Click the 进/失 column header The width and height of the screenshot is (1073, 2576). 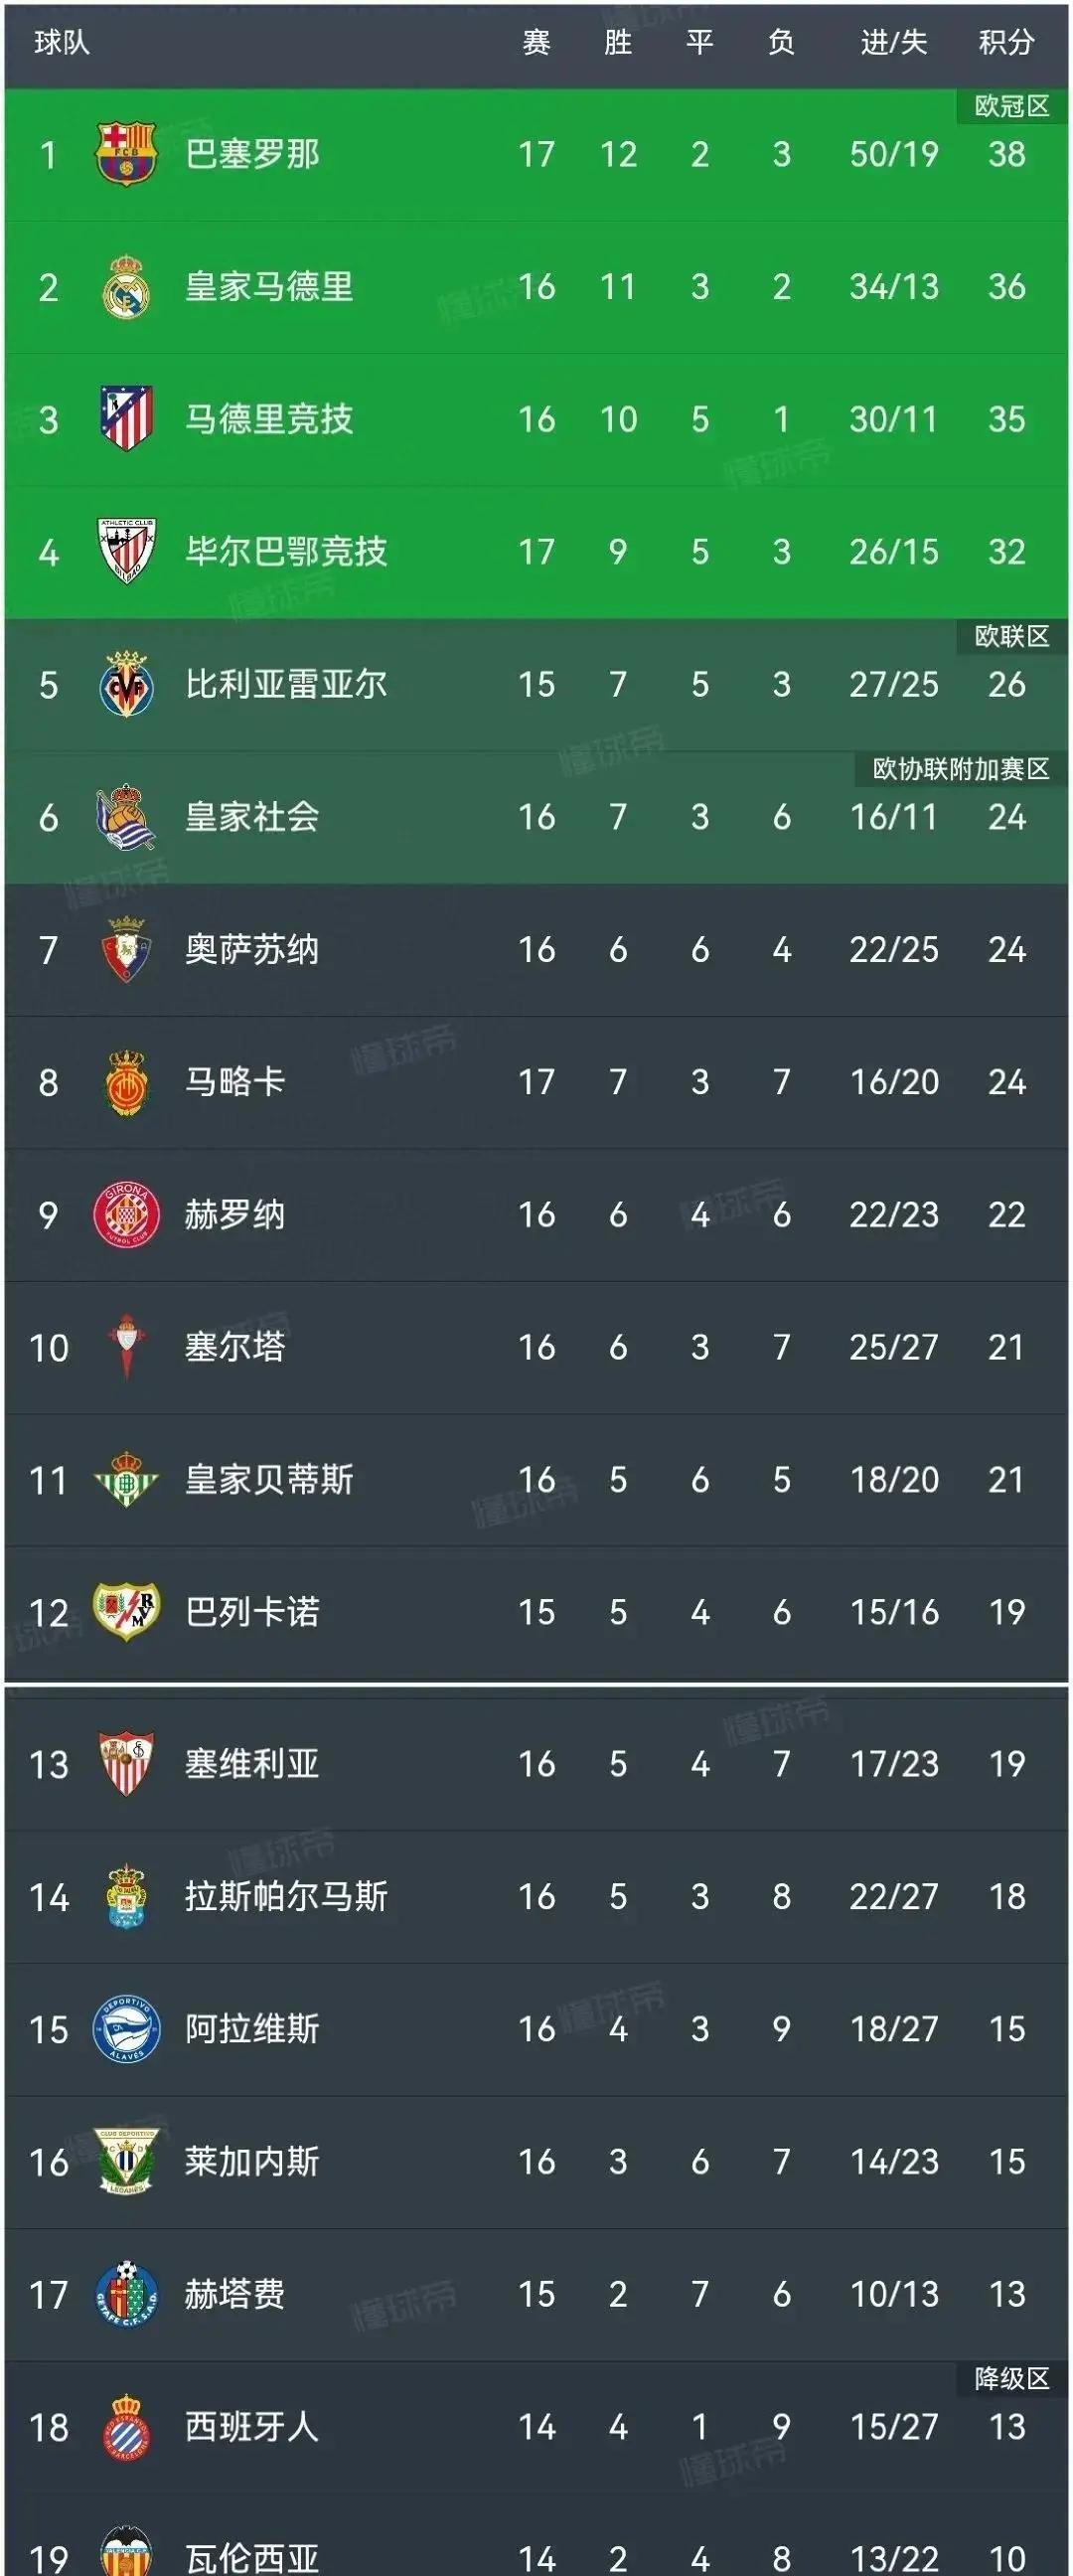pos(894,42)
